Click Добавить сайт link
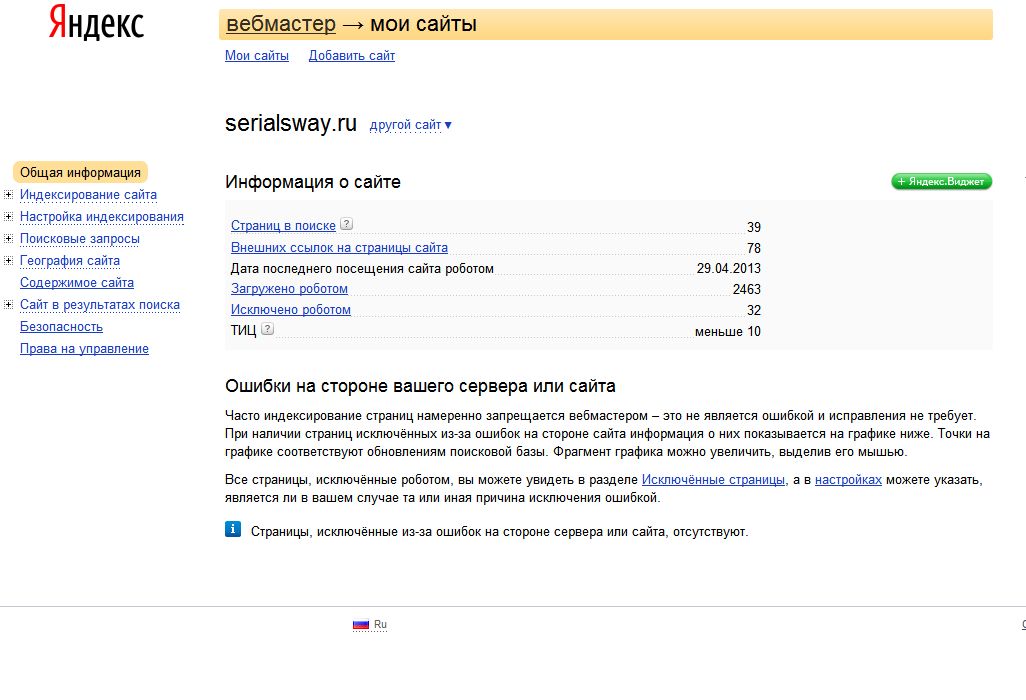This screenshot has width=1026, height=700. click(x=351, y=56)
